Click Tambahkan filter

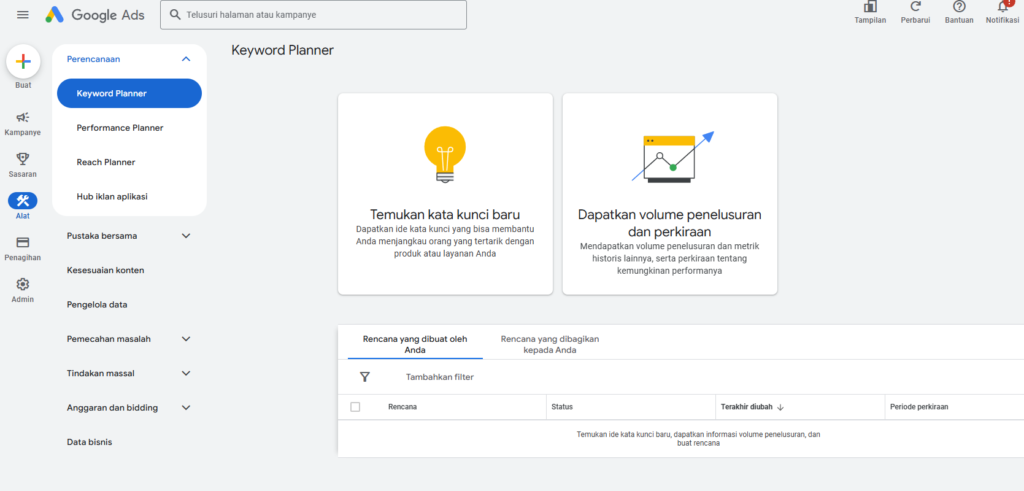pyautogui.click(x=440, y=377)
